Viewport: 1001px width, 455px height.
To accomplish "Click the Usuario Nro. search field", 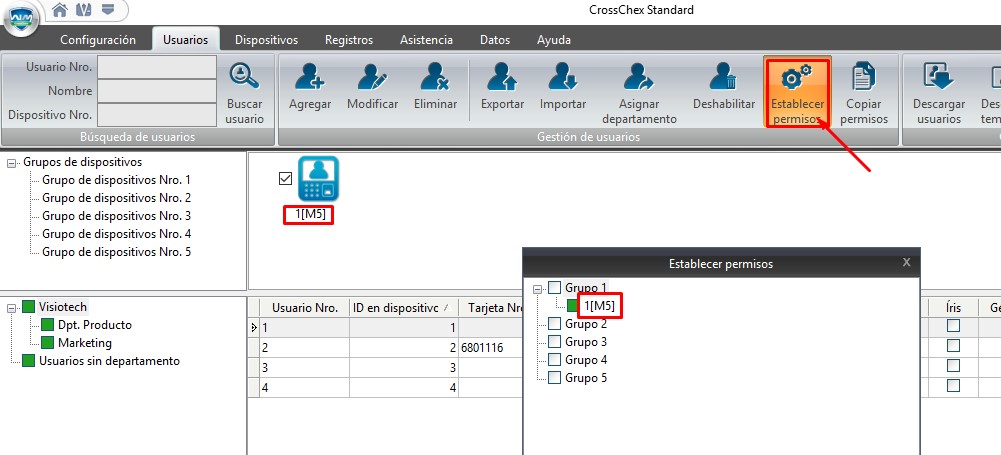I will point(157,67).
